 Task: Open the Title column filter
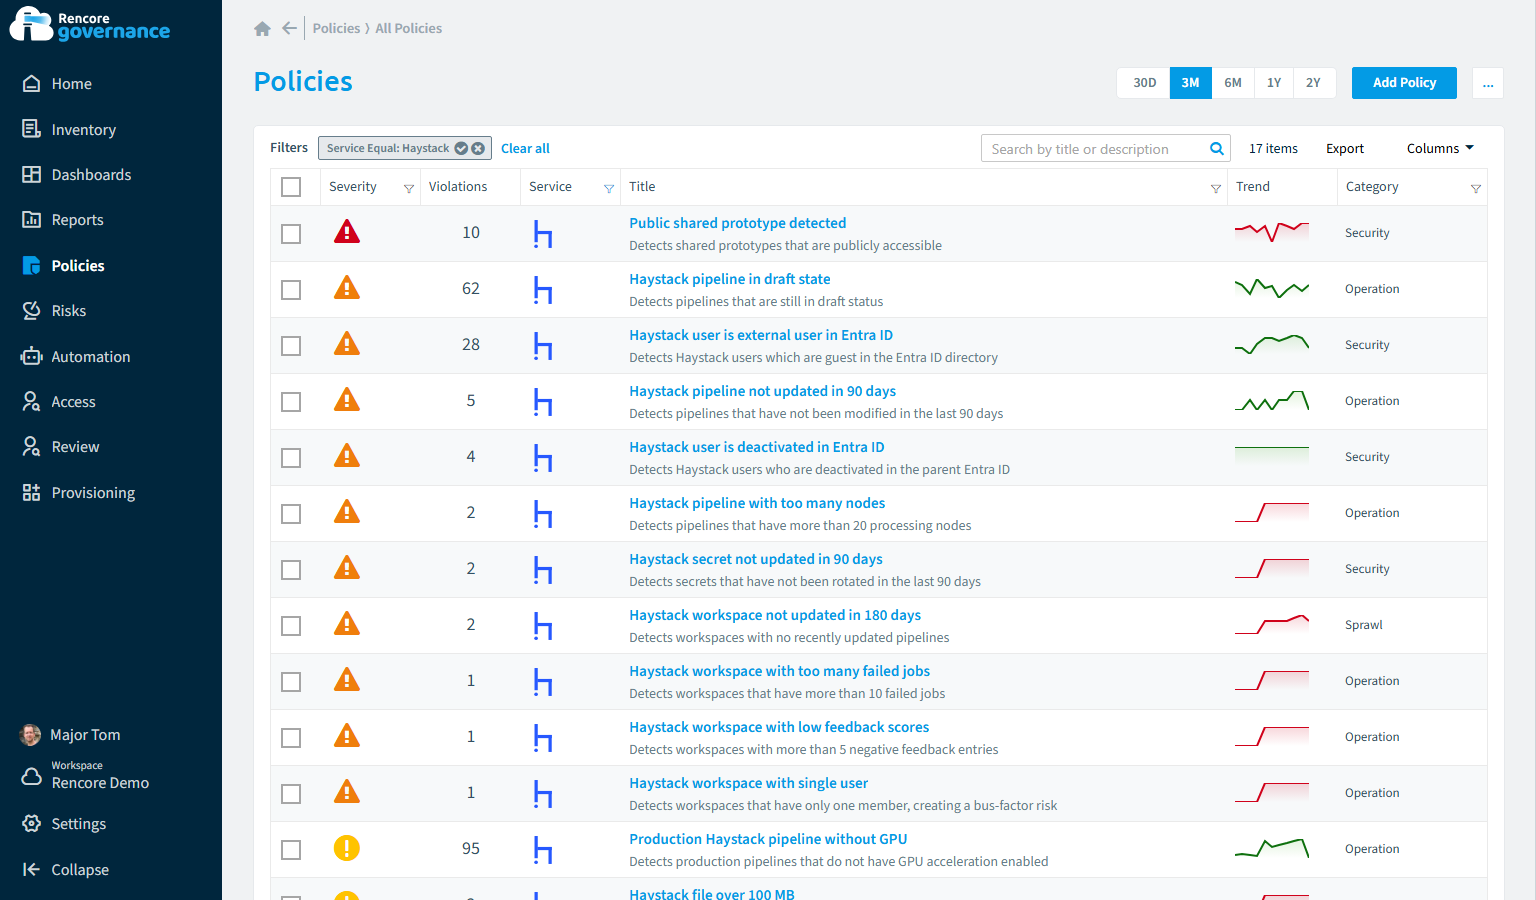[x=1216, y=188]
